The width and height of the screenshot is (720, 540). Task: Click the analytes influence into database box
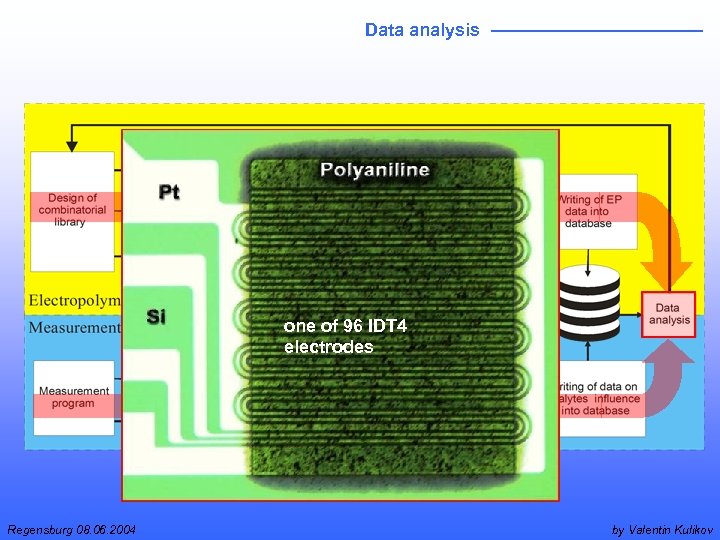click(x=602, y=399)
